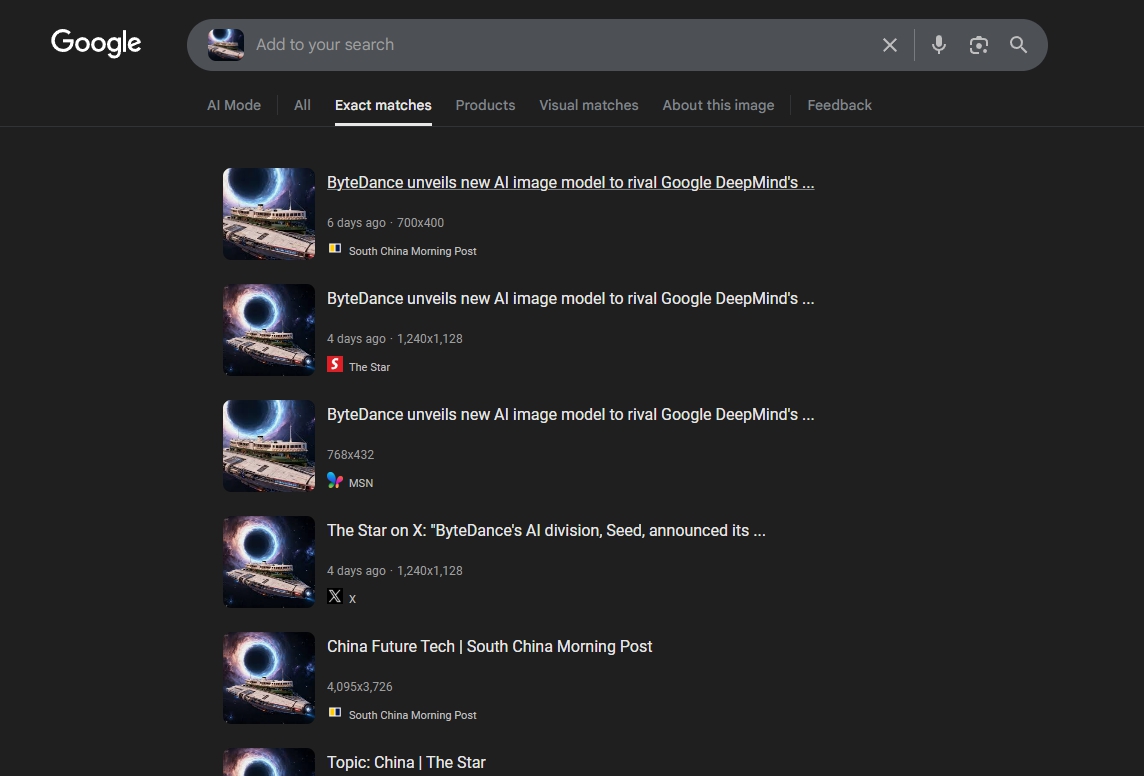Click the Google logo
This screenshot has width=1144, height=776.
click(x=96, y=43)
